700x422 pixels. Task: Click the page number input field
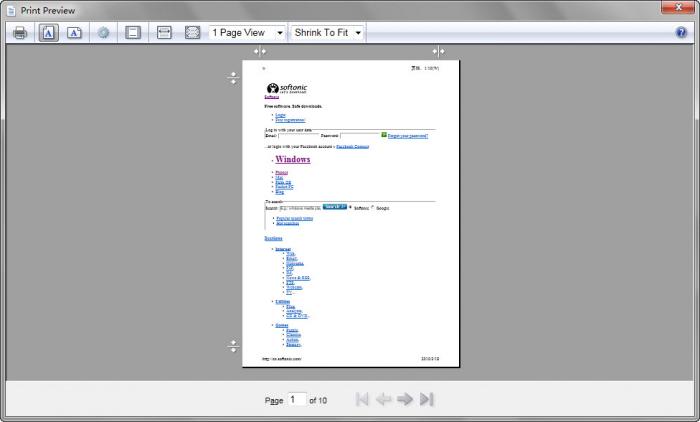tap(296, 399)
